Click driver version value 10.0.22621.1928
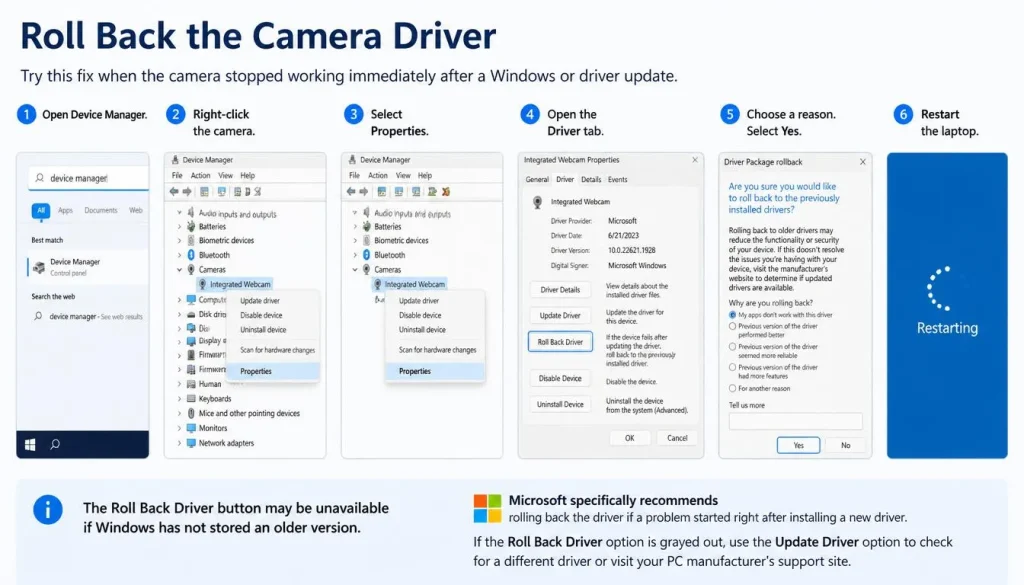This screenshot has width=1024, height=585. (x=632, y=250)
